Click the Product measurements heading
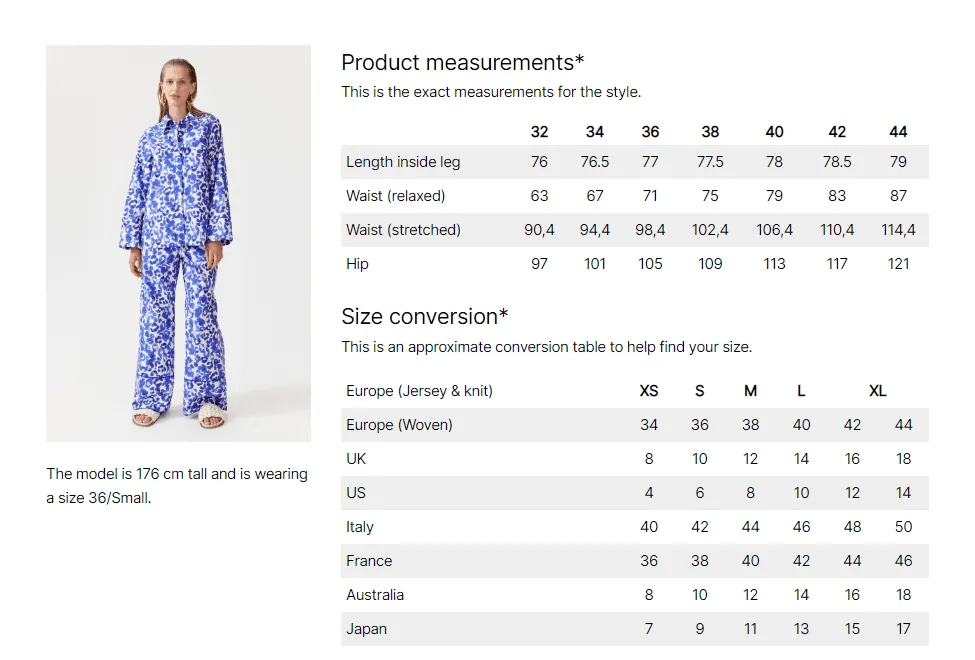 463,62
